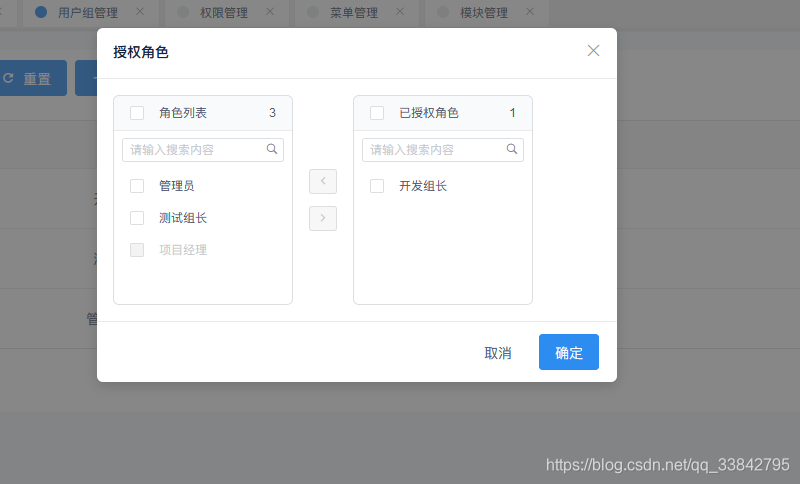Click the move-left arrow transfer button
The width and height of the screenshot is (800, 484).
(x=323, y=181)
